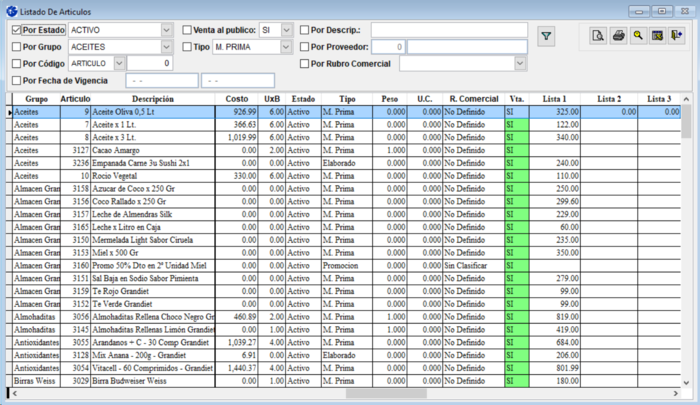Screen dimensions: 700x405
Task: Click the Proveedor number field
Action: click(x=388, y=47)
